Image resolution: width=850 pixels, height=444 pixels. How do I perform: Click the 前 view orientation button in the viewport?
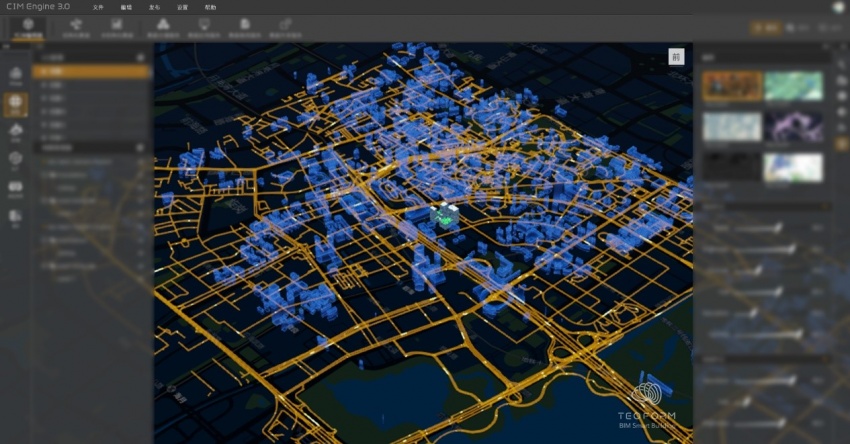(676, 56)
